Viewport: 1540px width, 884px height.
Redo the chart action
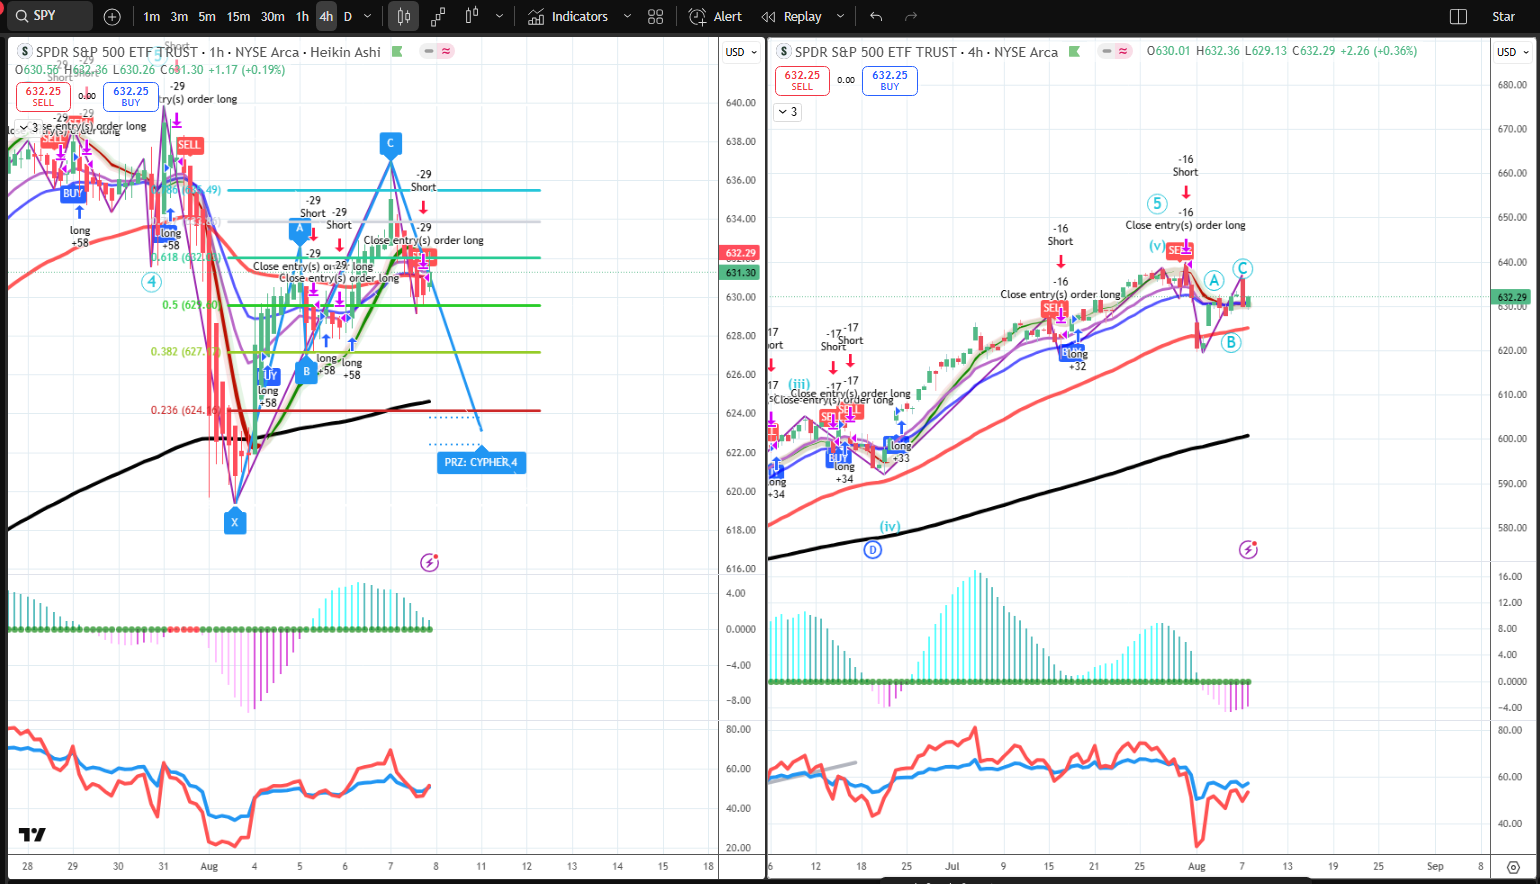910,16
